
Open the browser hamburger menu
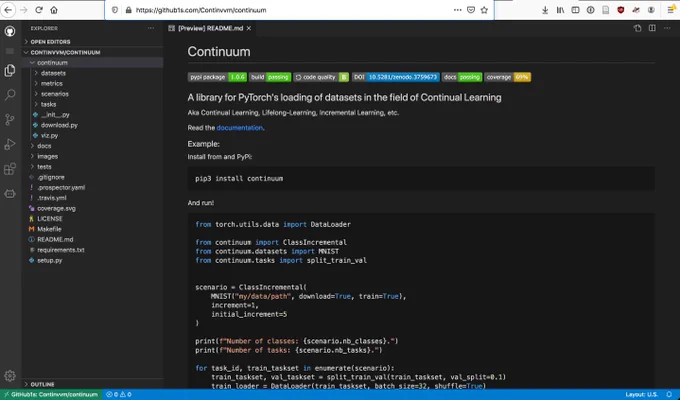[x=671, y=10]
